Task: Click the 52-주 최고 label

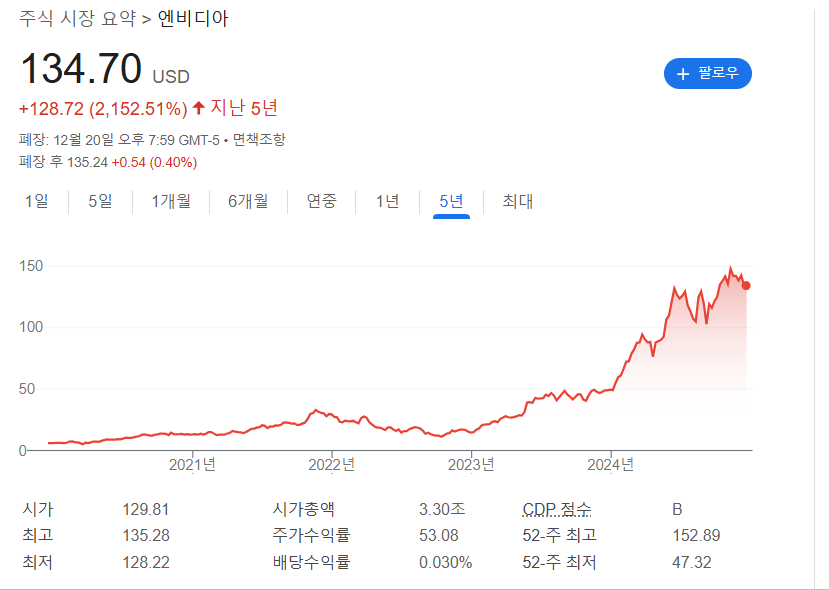Action: [x=559, y=535]
